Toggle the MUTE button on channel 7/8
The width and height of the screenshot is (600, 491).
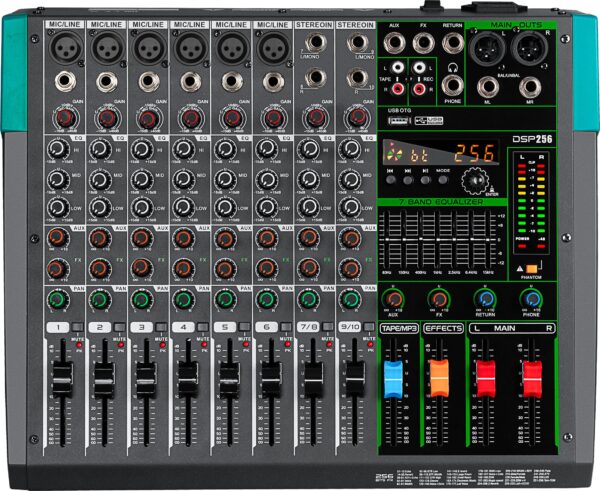[328, 328]
